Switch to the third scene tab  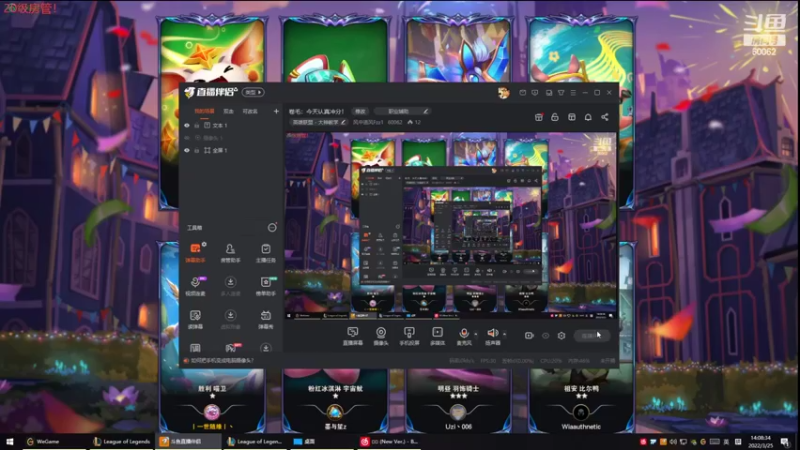pos(250,111)
